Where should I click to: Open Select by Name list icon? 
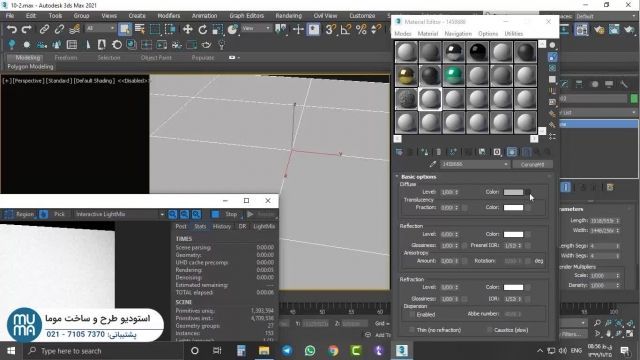pos(140,29)
